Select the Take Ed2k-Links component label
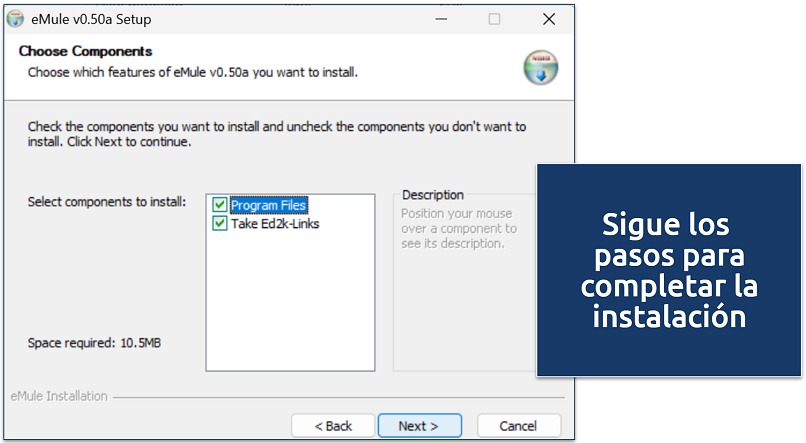806x443 pixels. (275, 224)
